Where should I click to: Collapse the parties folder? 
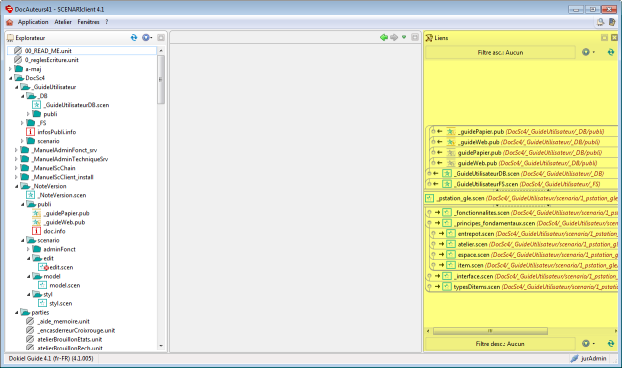coord(17,312)
